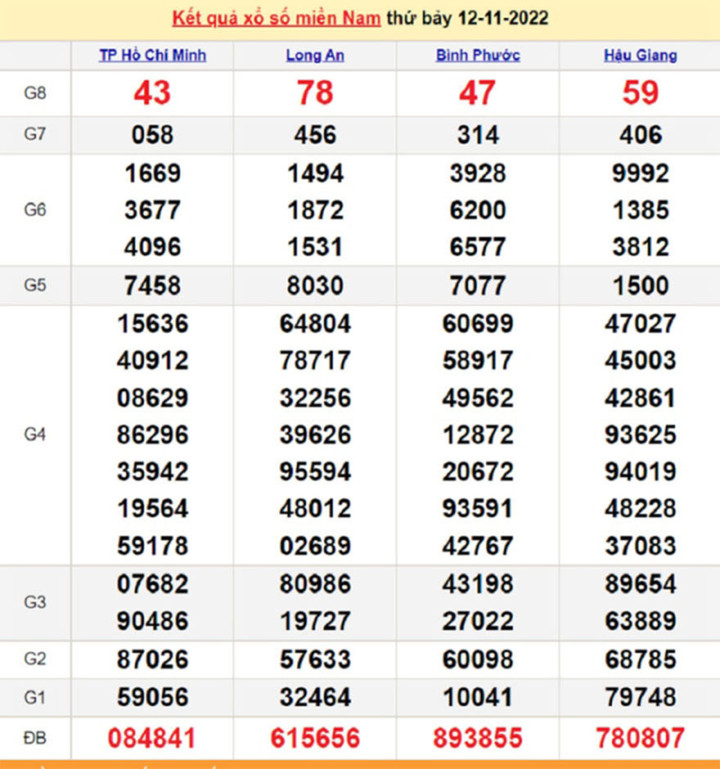Viewport: 720px width, 769px height.
Task: Select the ĐB special prize row label
Action: click(35, 738)
